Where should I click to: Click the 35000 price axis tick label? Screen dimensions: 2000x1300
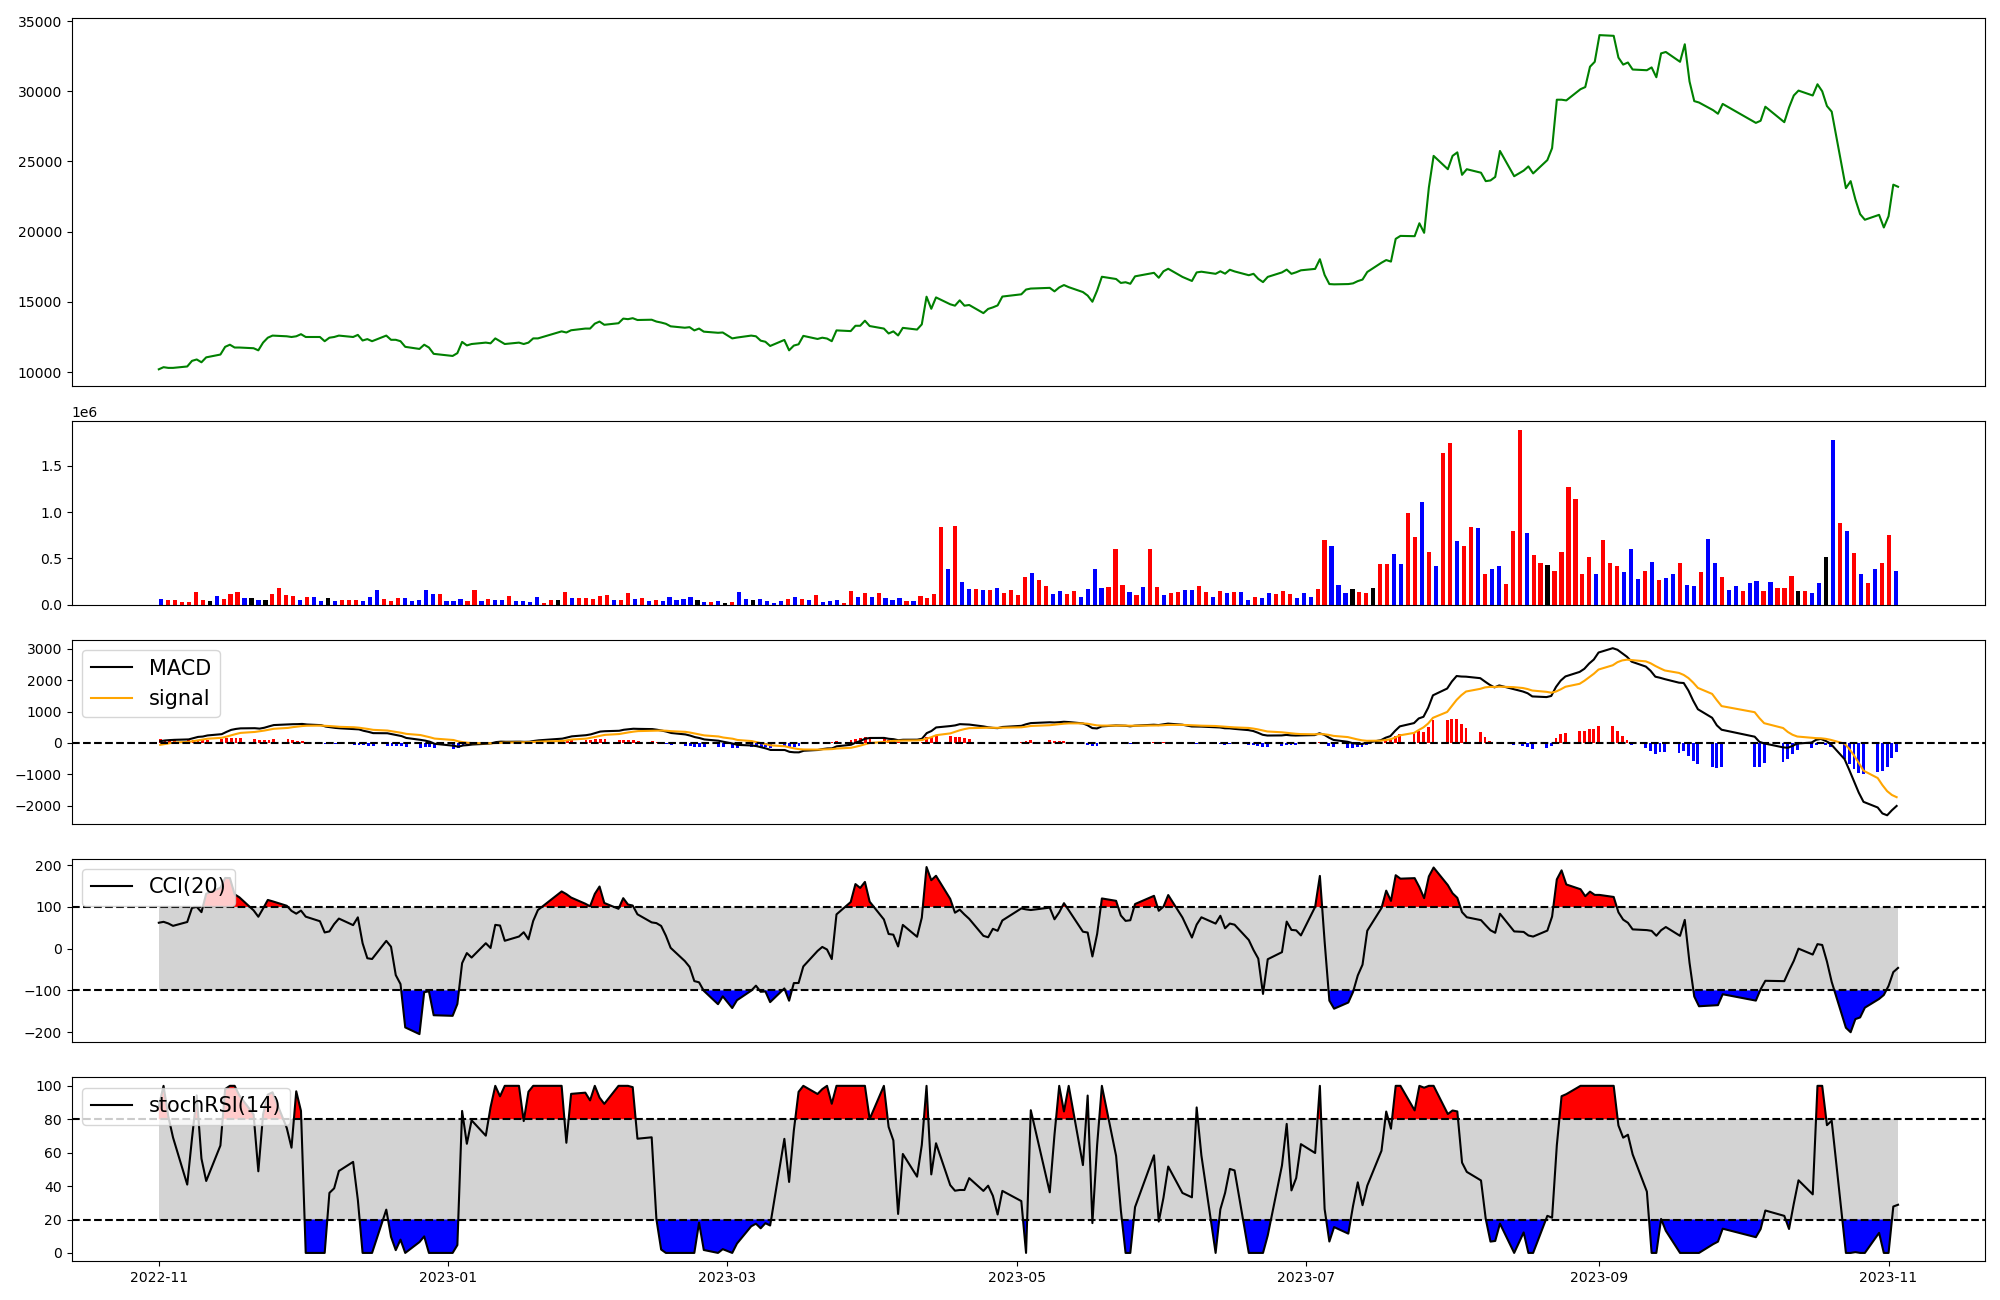pyautogui.click(x=40, y=22)
